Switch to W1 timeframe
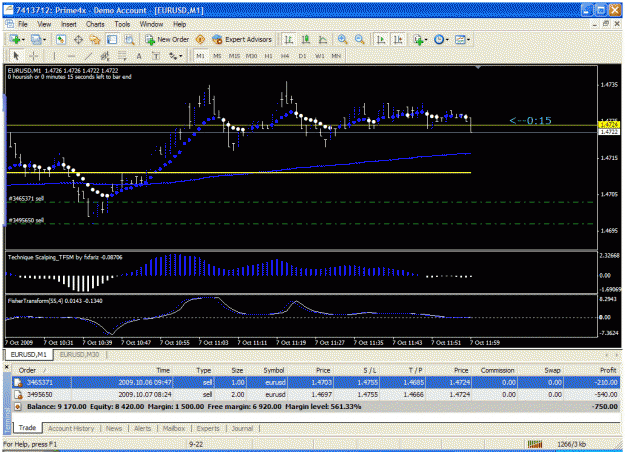 point(320,56)
